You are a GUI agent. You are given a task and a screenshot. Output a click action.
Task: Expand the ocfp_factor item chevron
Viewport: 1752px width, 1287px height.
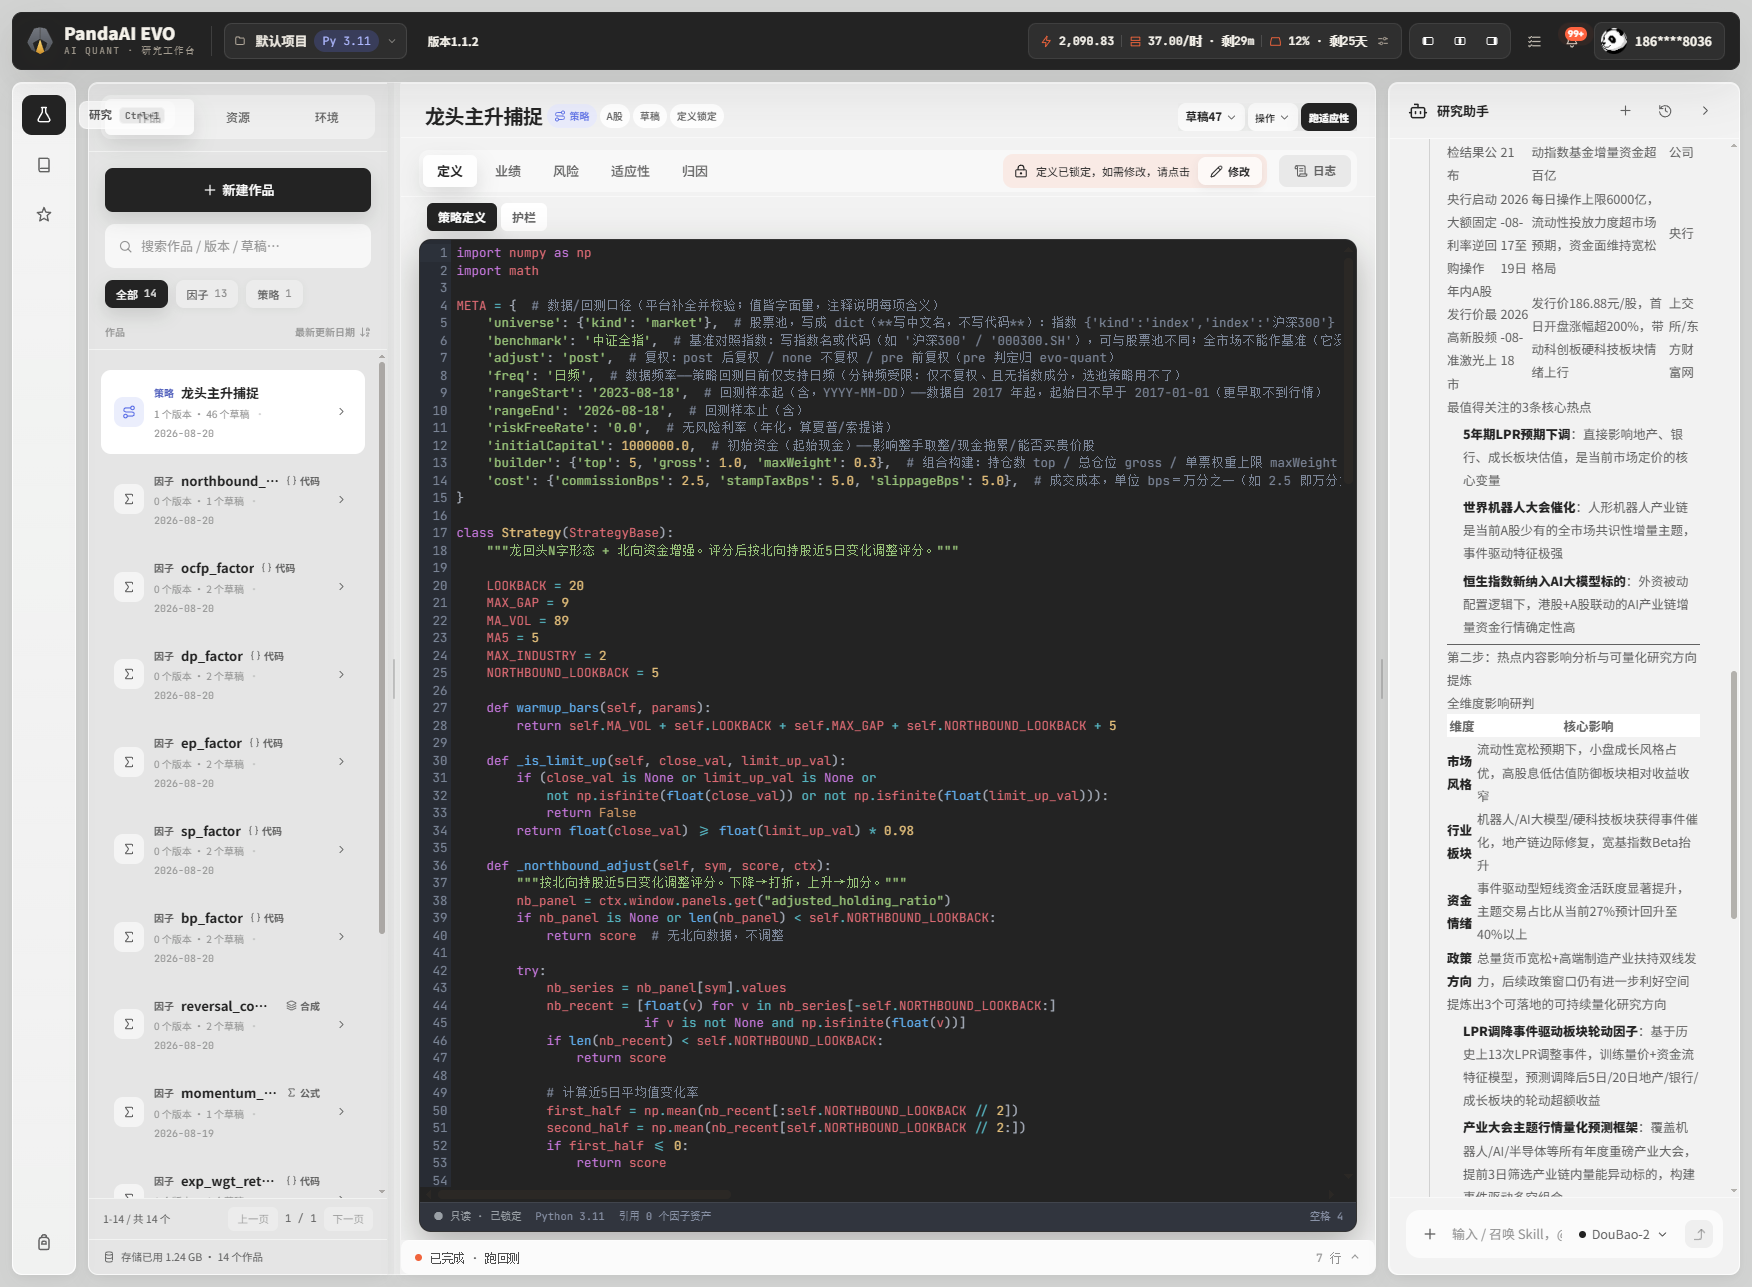coord(342,587)
